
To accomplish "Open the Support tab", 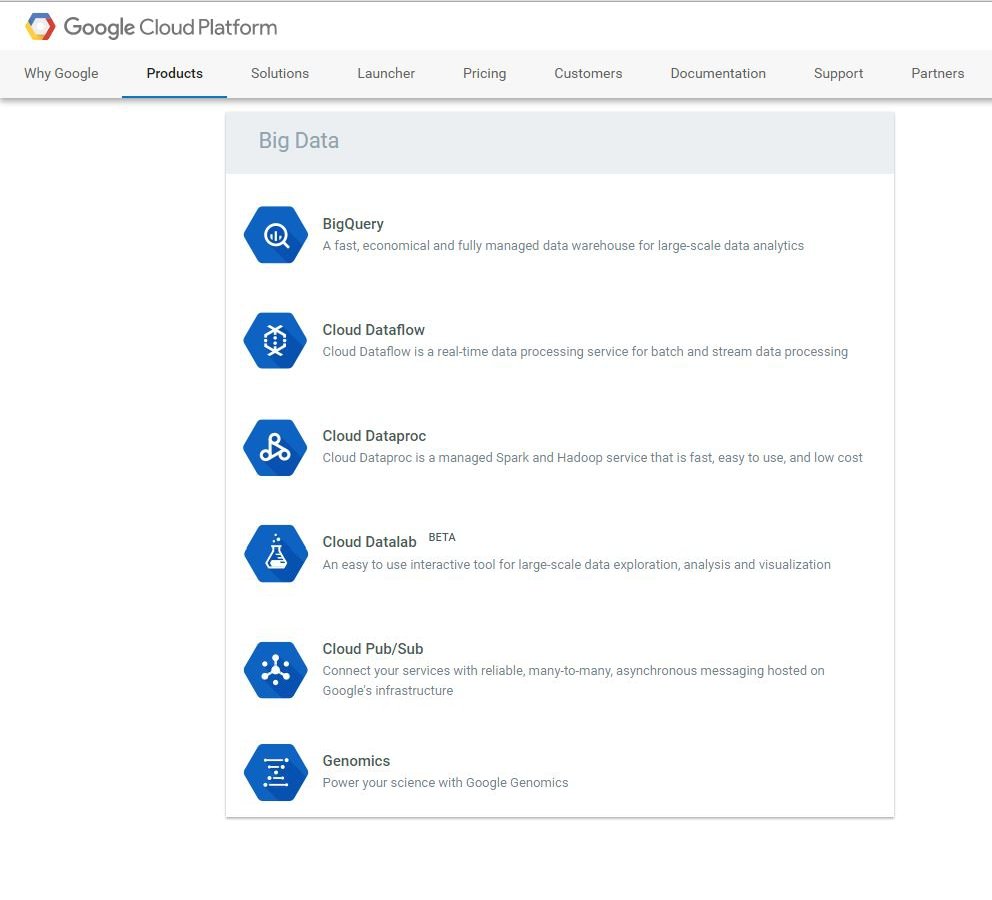I will 838,73.
